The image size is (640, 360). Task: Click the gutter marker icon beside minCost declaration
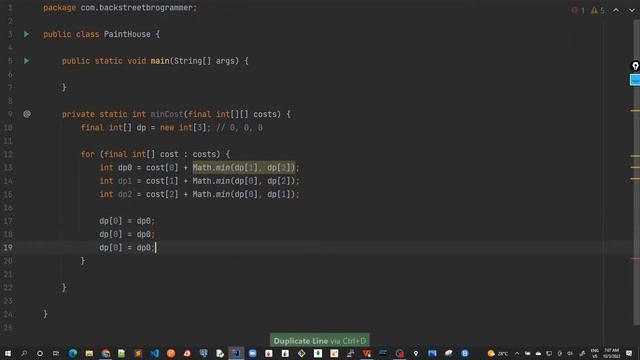27,114
